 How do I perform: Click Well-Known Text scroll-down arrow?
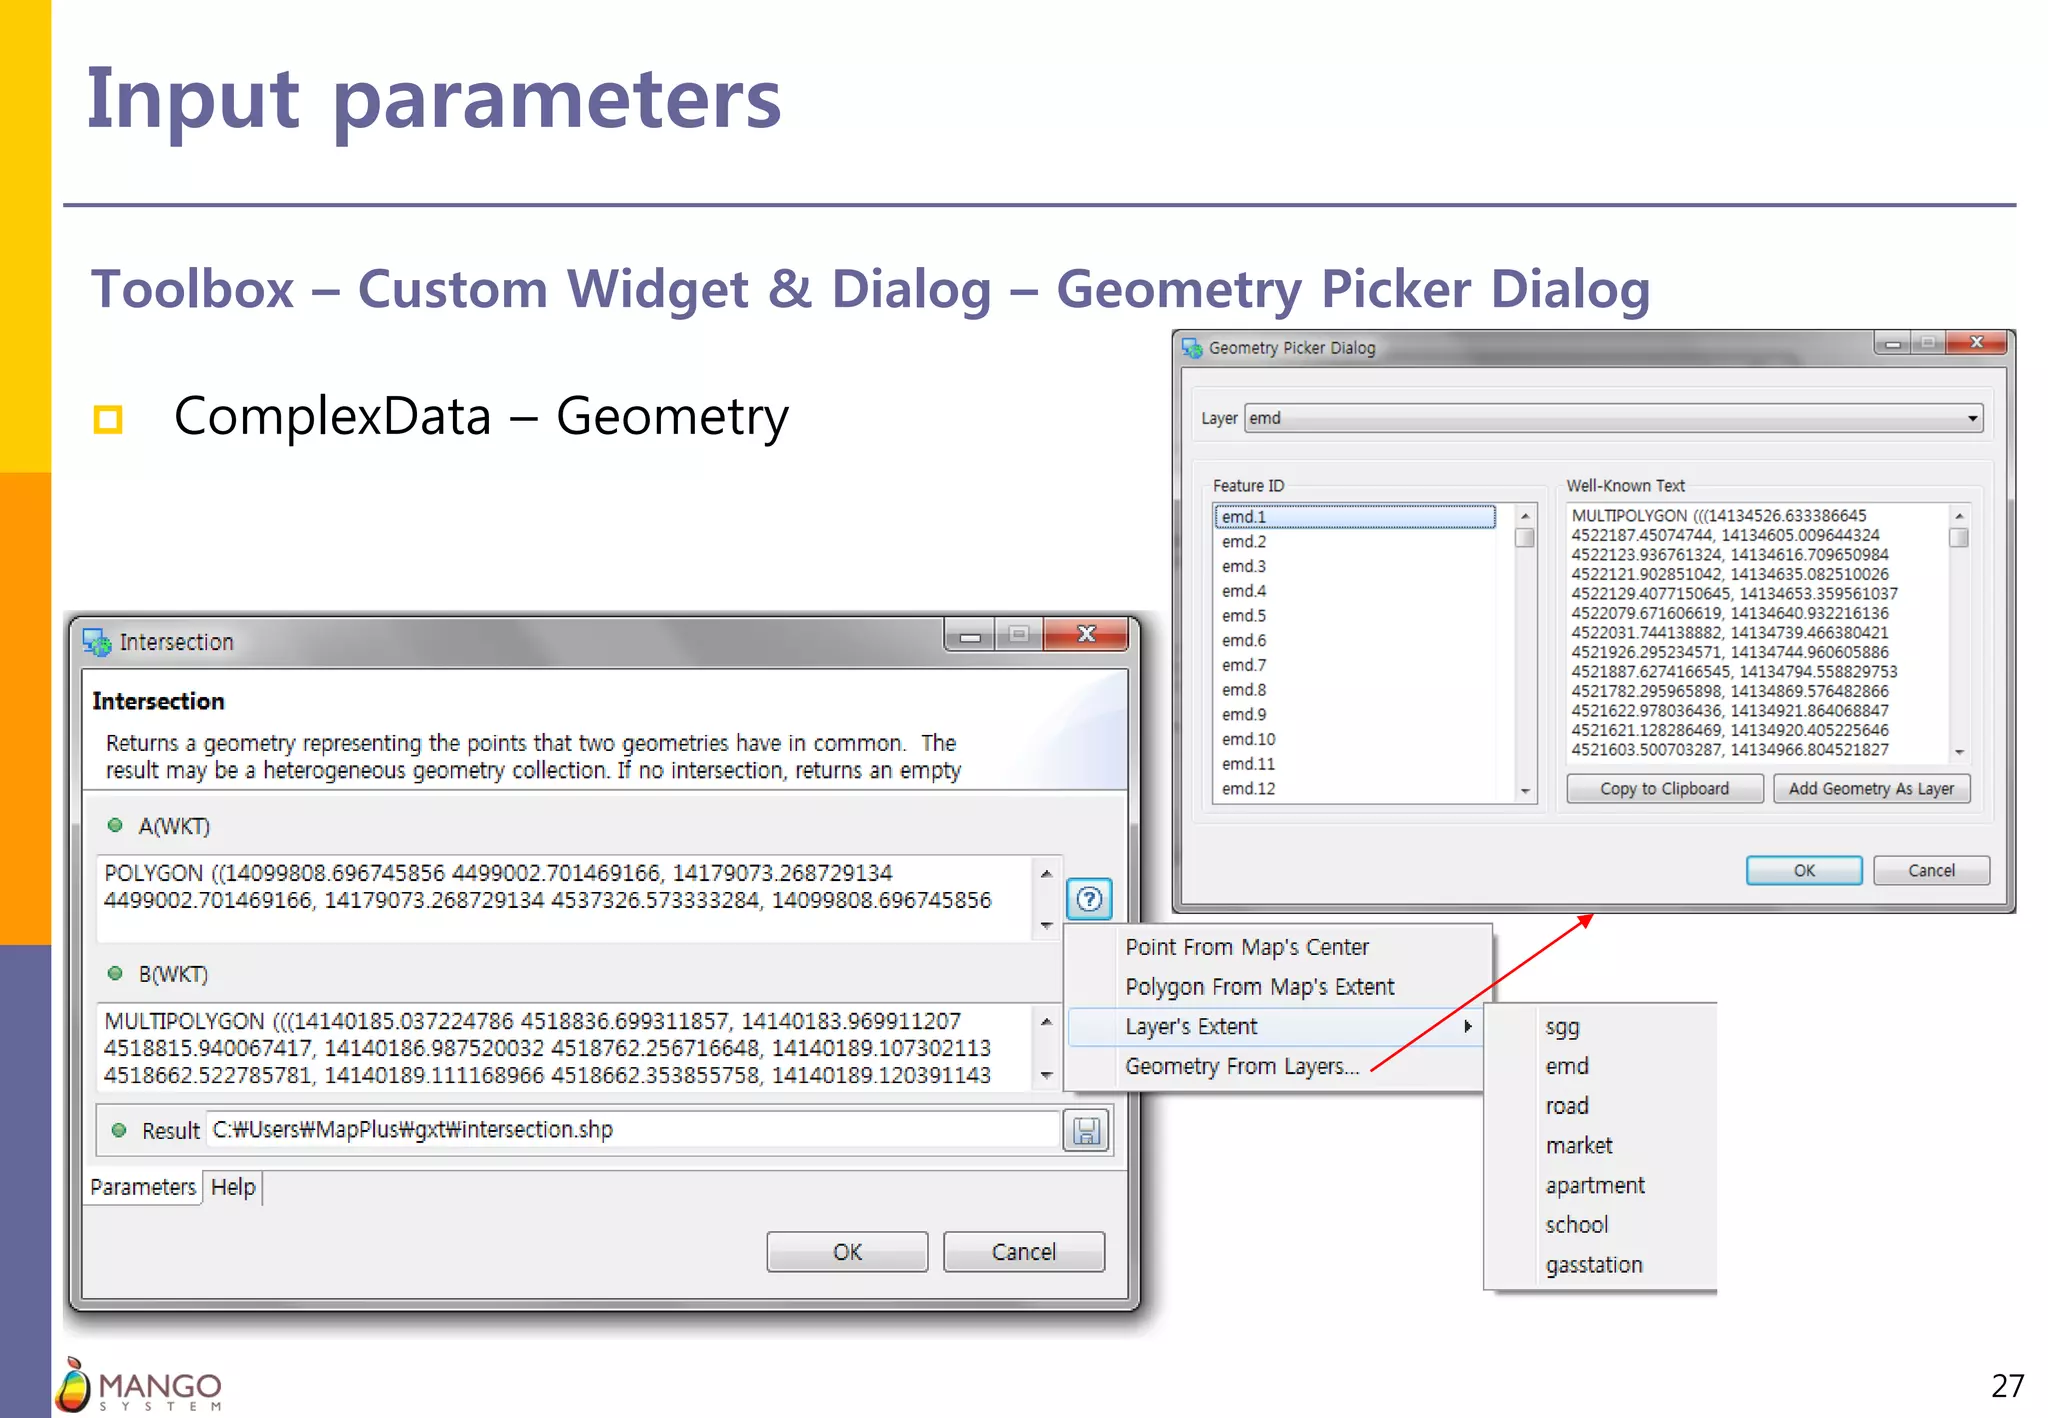tap(1959, 752)
